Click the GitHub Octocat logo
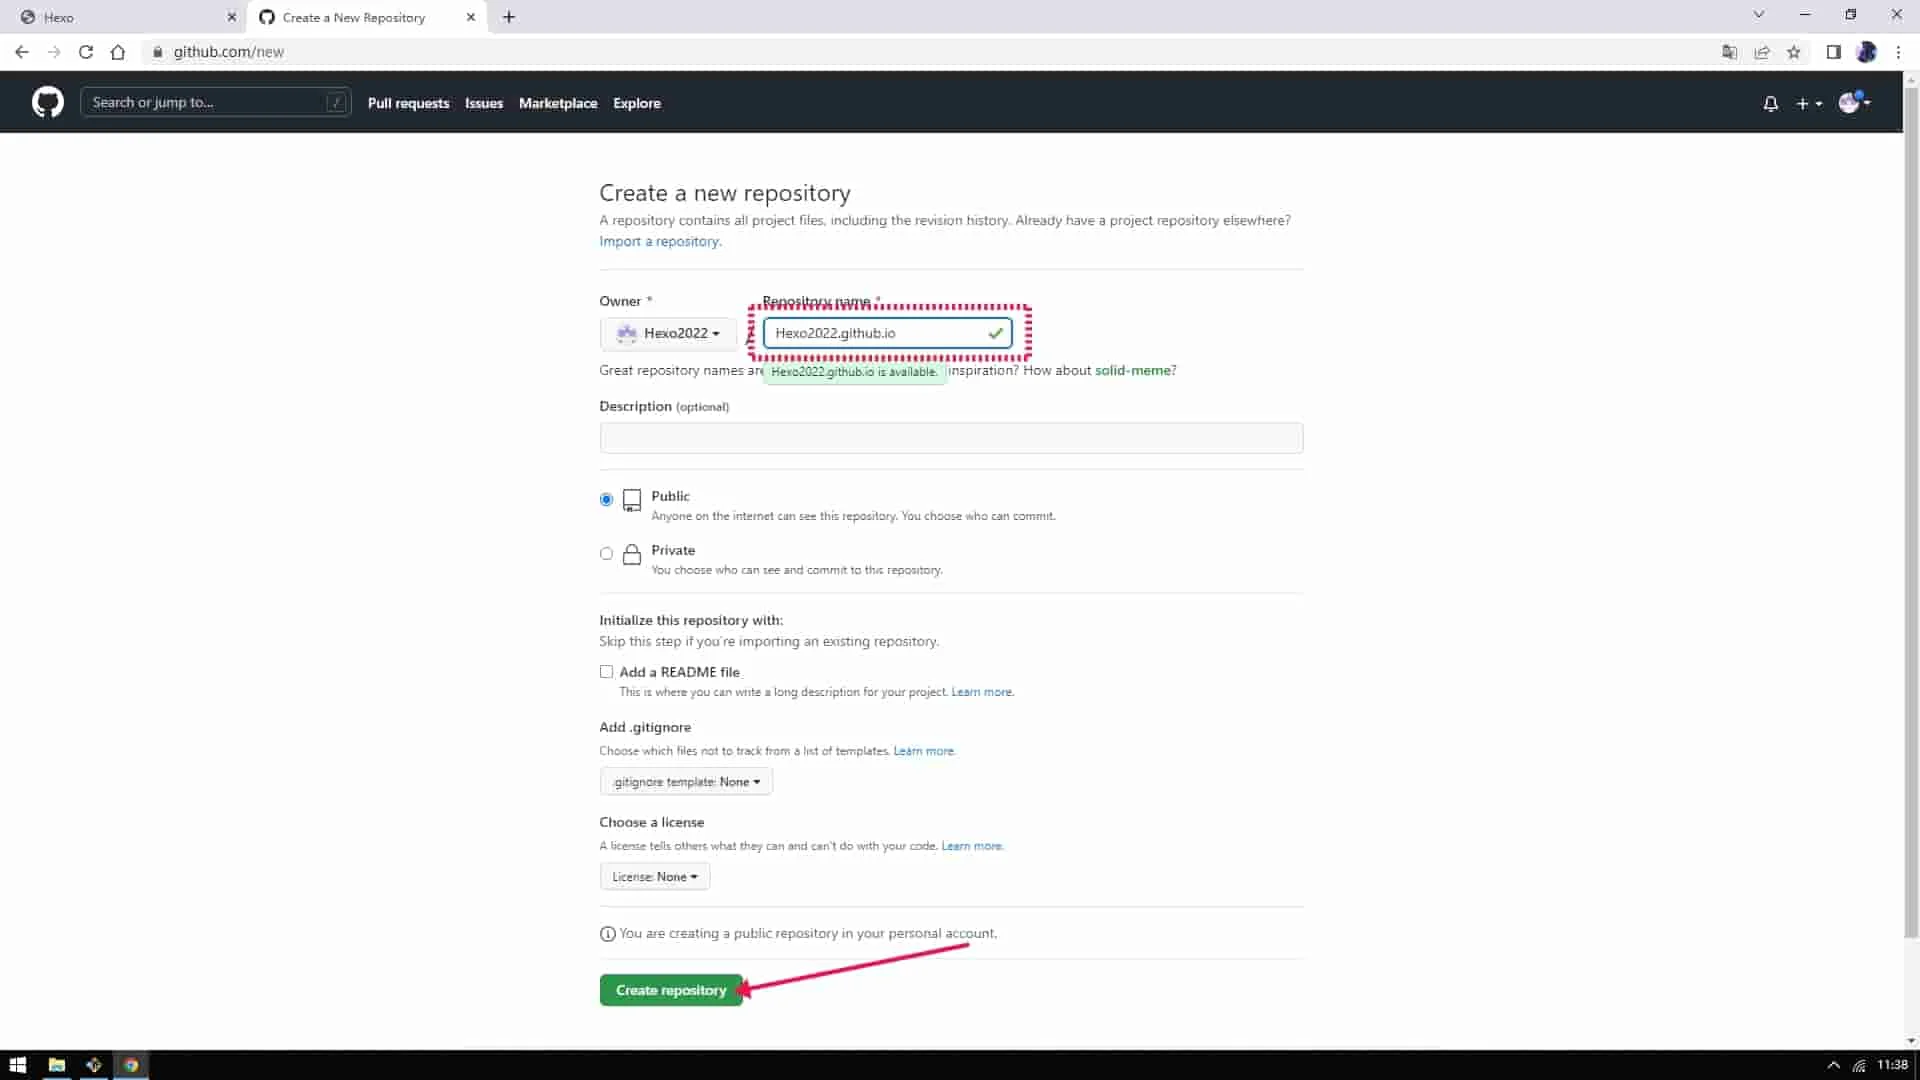 point(47,102)
